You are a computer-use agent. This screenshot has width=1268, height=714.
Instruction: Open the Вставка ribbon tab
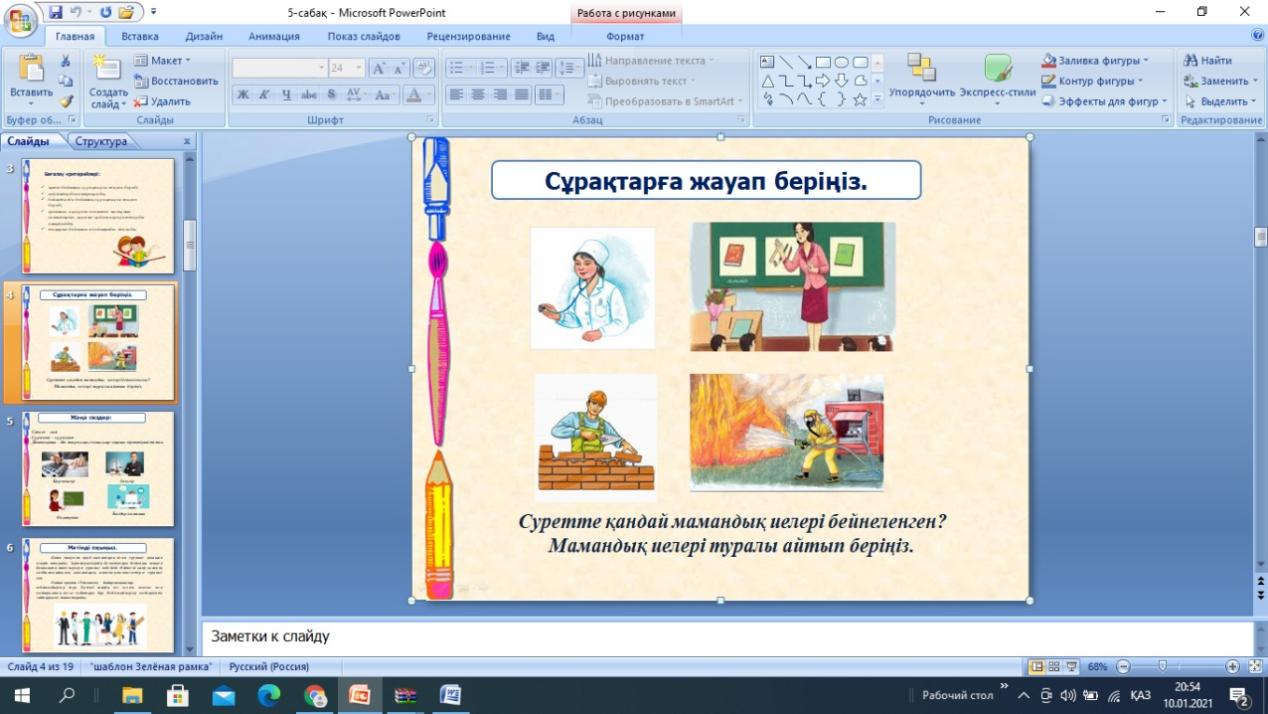coord(140,36)
